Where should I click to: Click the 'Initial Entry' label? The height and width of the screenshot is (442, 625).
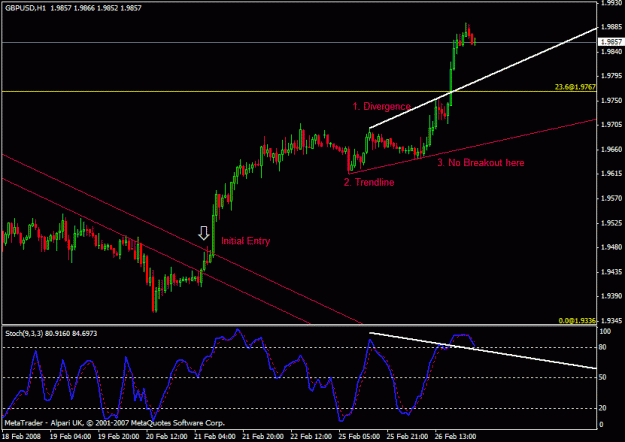point(246,241)
